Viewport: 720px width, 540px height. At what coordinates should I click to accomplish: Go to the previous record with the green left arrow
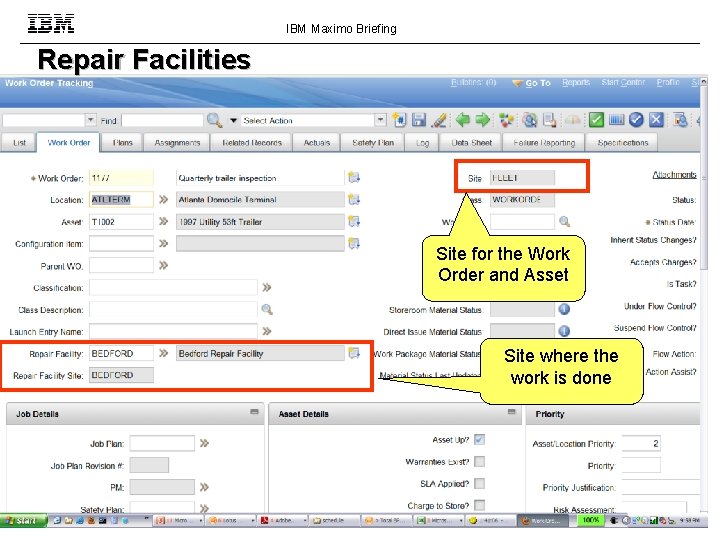(x=462, y=120)
